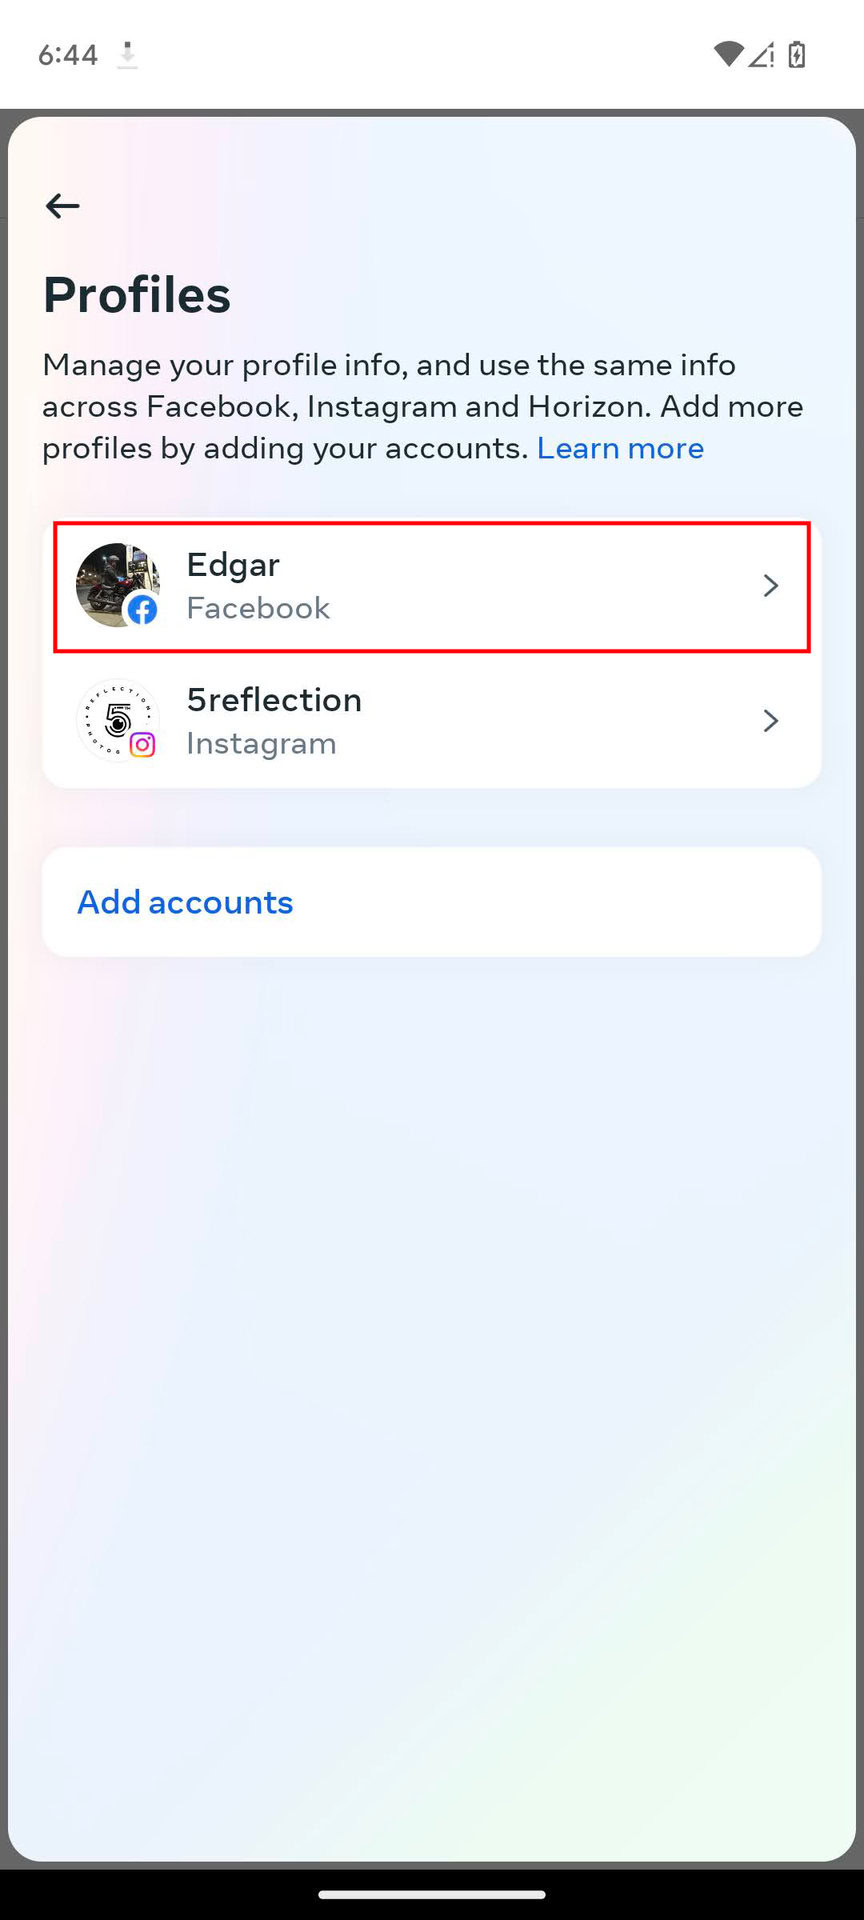Tap the Instagram label under 5reflection

(261, 744)
